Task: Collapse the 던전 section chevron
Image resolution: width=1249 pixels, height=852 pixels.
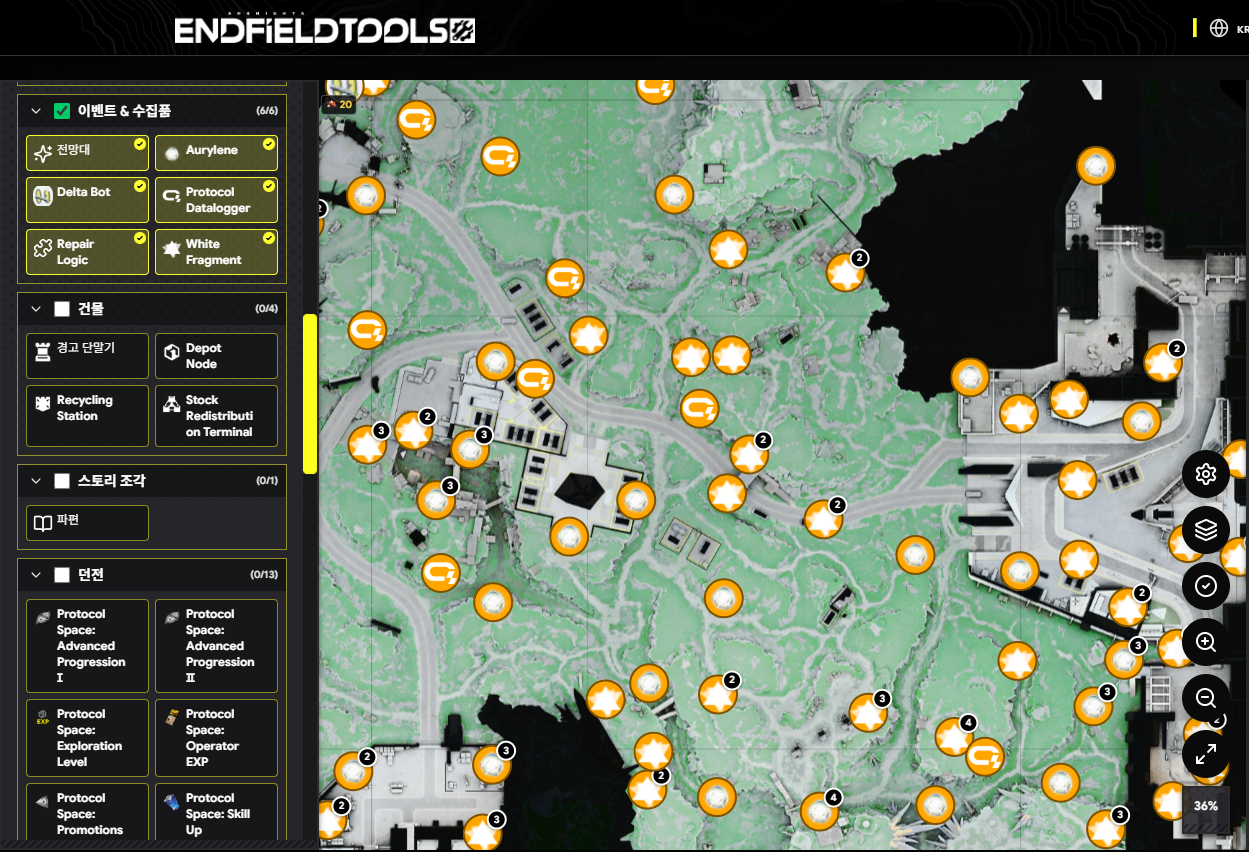Action: click(36, 575)
